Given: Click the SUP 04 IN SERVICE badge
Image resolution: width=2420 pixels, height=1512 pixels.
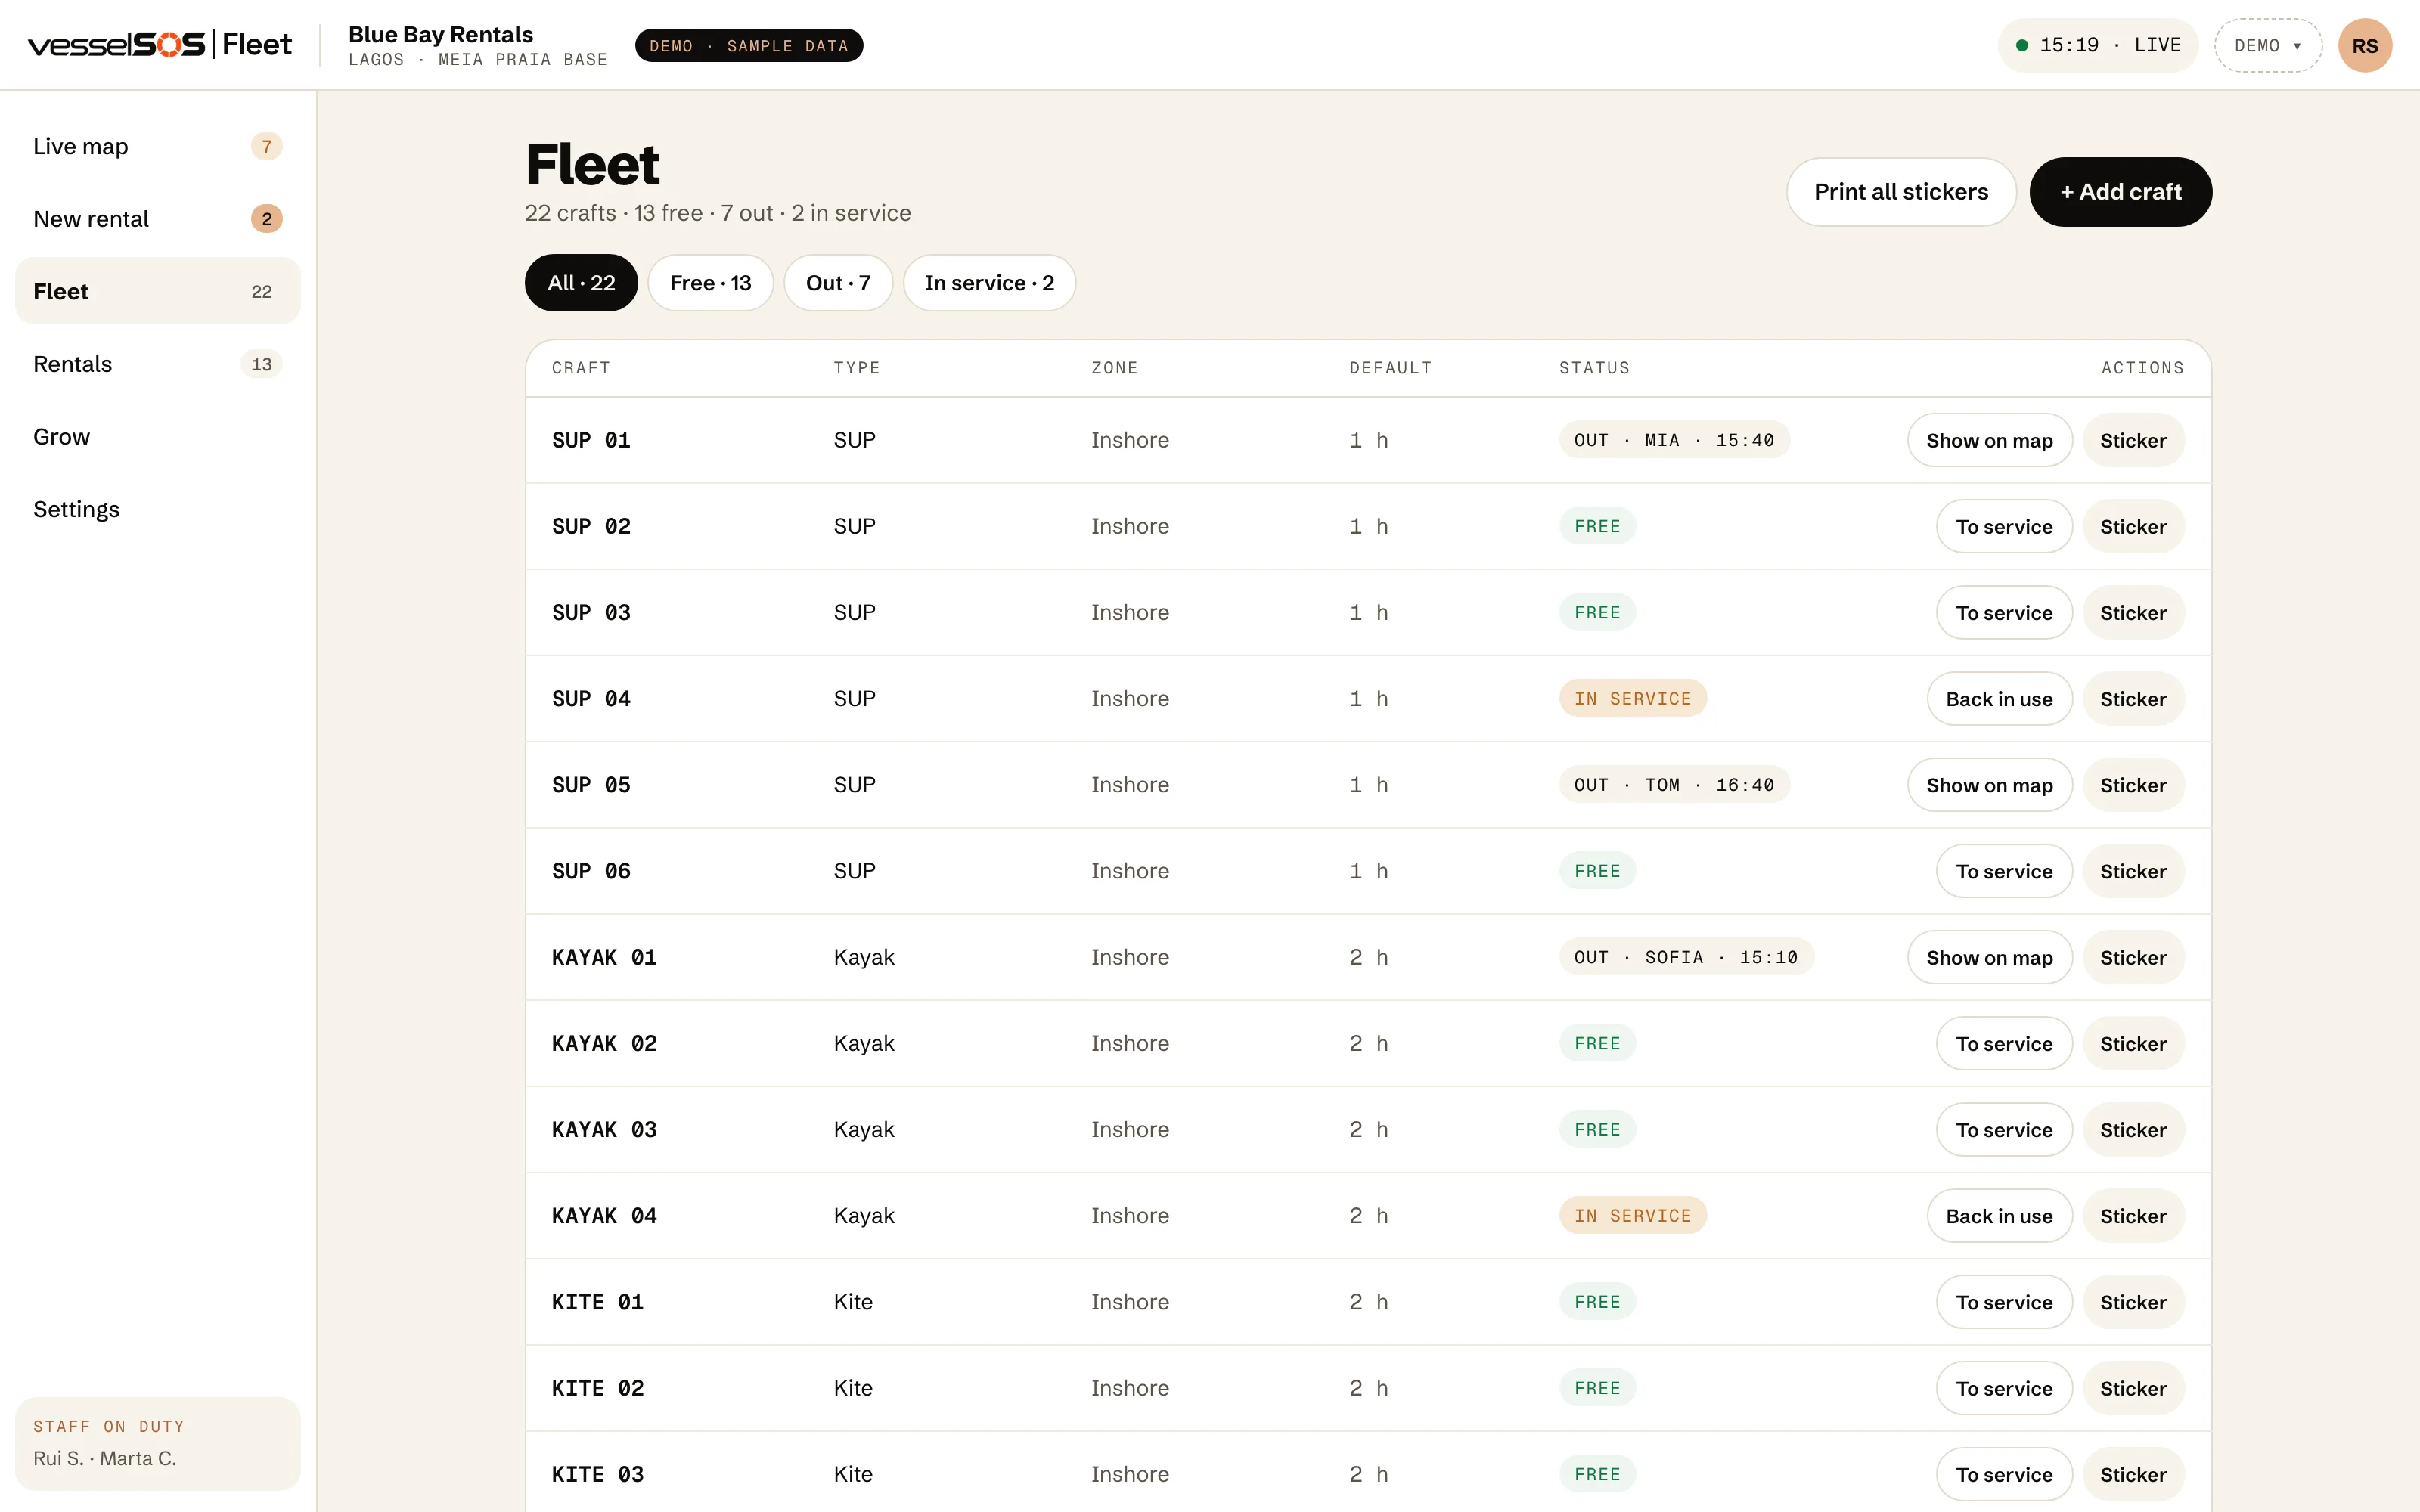Looking at the screenshot, I should click(x=1632, y=699).
